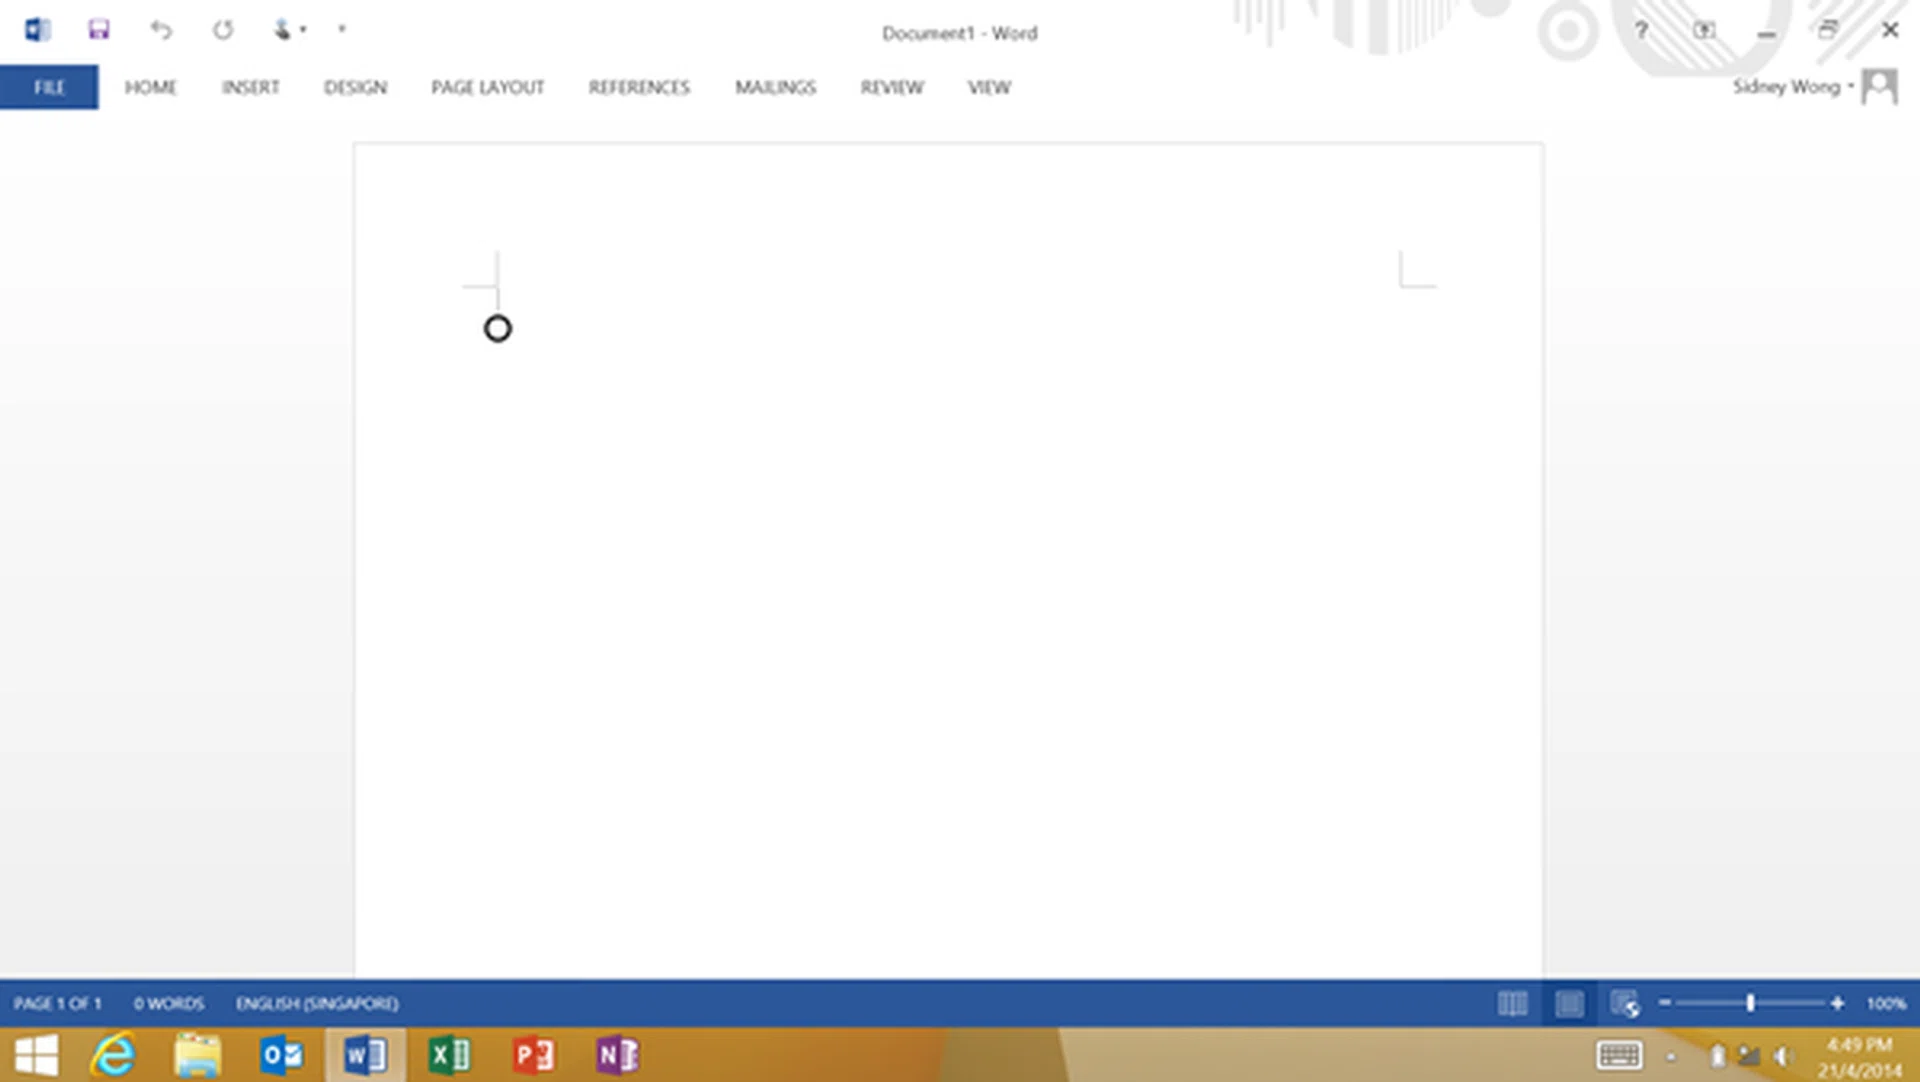Open the MAILINGS ribbon tab
Image resolution: width=1920 pixels, height=1082 pixels.
pos(775,87)
